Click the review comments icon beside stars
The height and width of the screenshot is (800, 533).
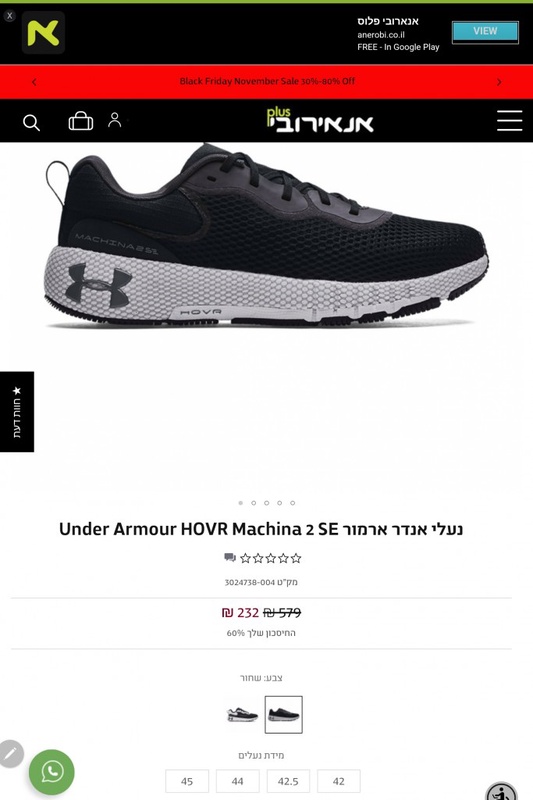tap(230, 557)
